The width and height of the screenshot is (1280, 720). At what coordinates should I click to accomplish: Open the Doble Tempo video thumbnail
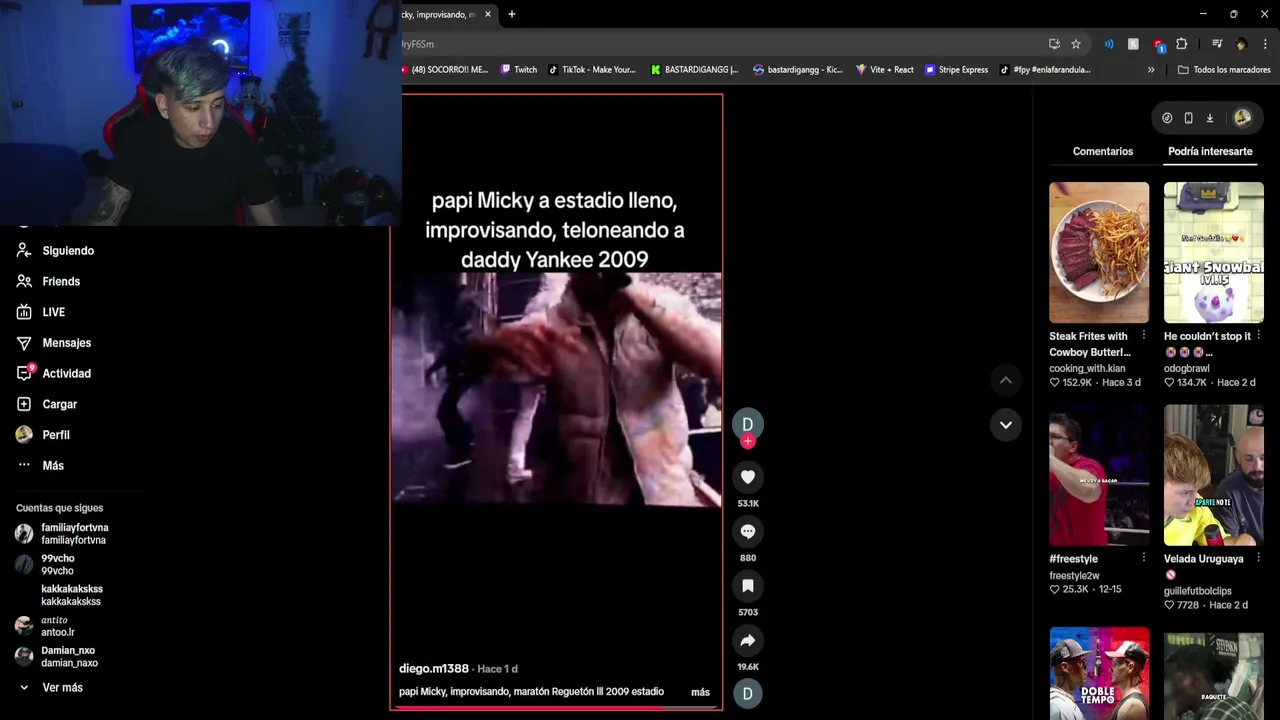pyautogui.click(x=1099, y=674)
